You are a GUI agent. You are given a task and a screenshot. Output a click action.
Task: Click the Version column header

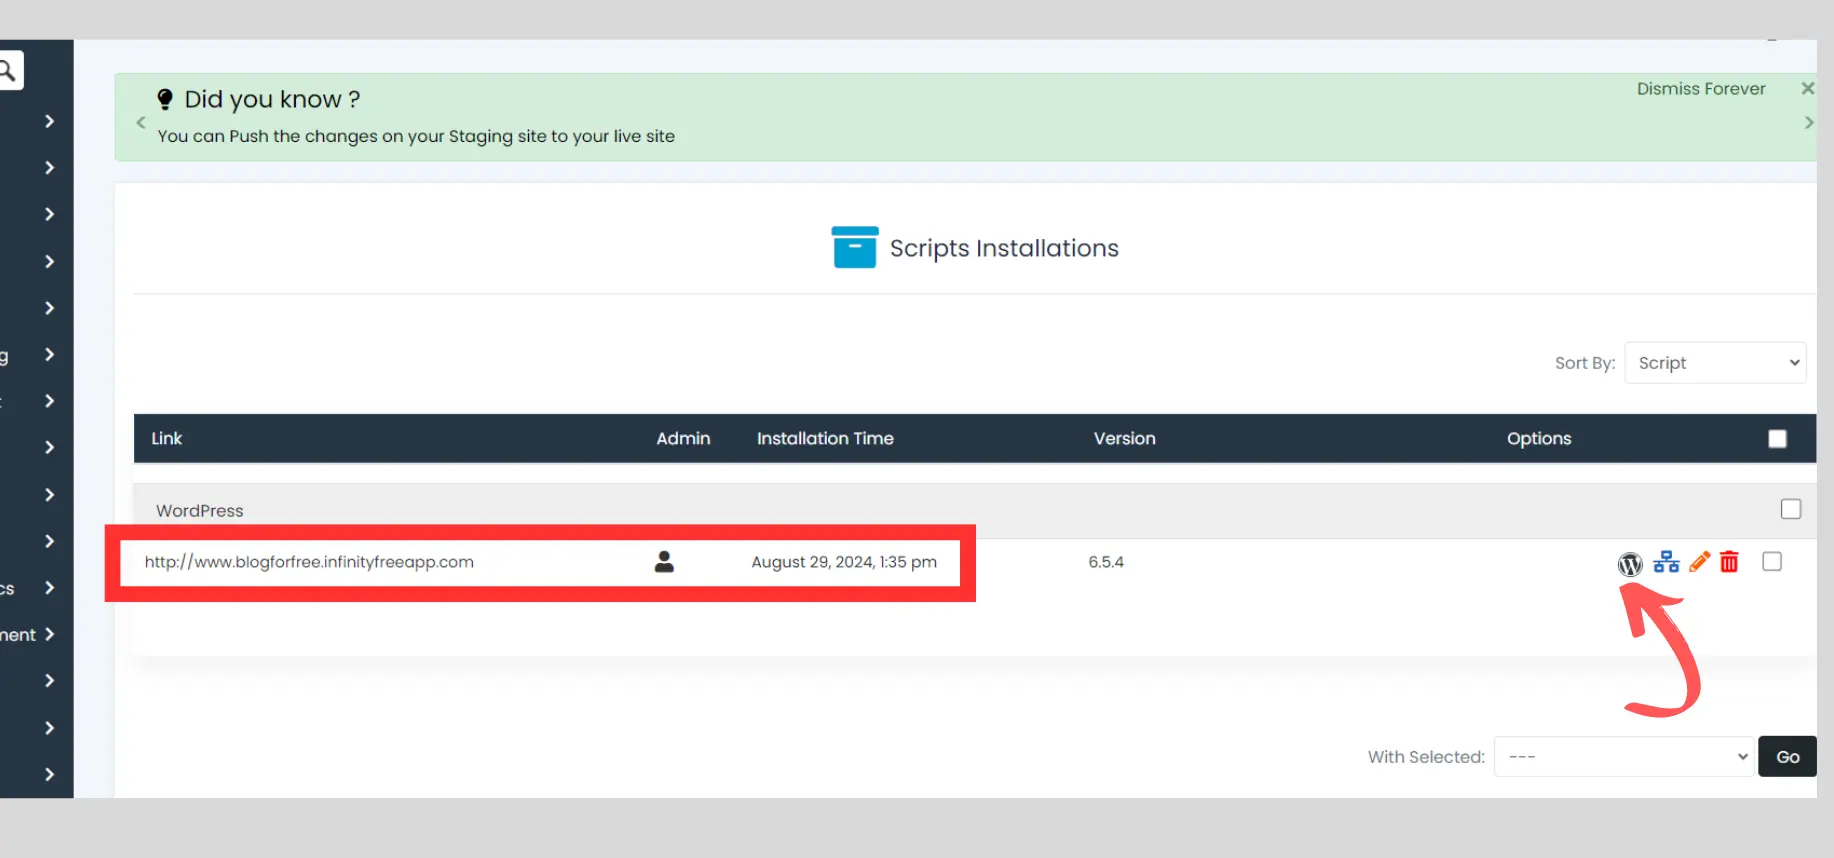tap(1124, 438)
